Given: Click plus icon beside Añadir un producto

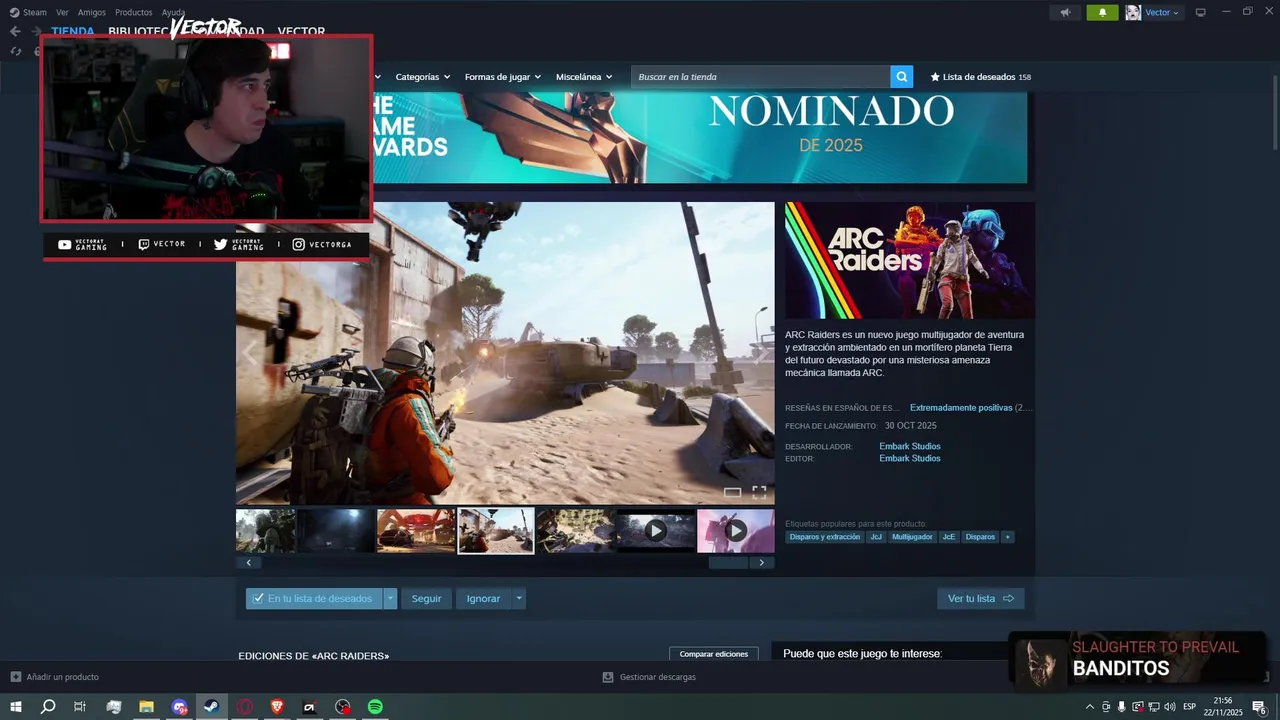Looking at the screenshot, I should (x=15, y=677).
